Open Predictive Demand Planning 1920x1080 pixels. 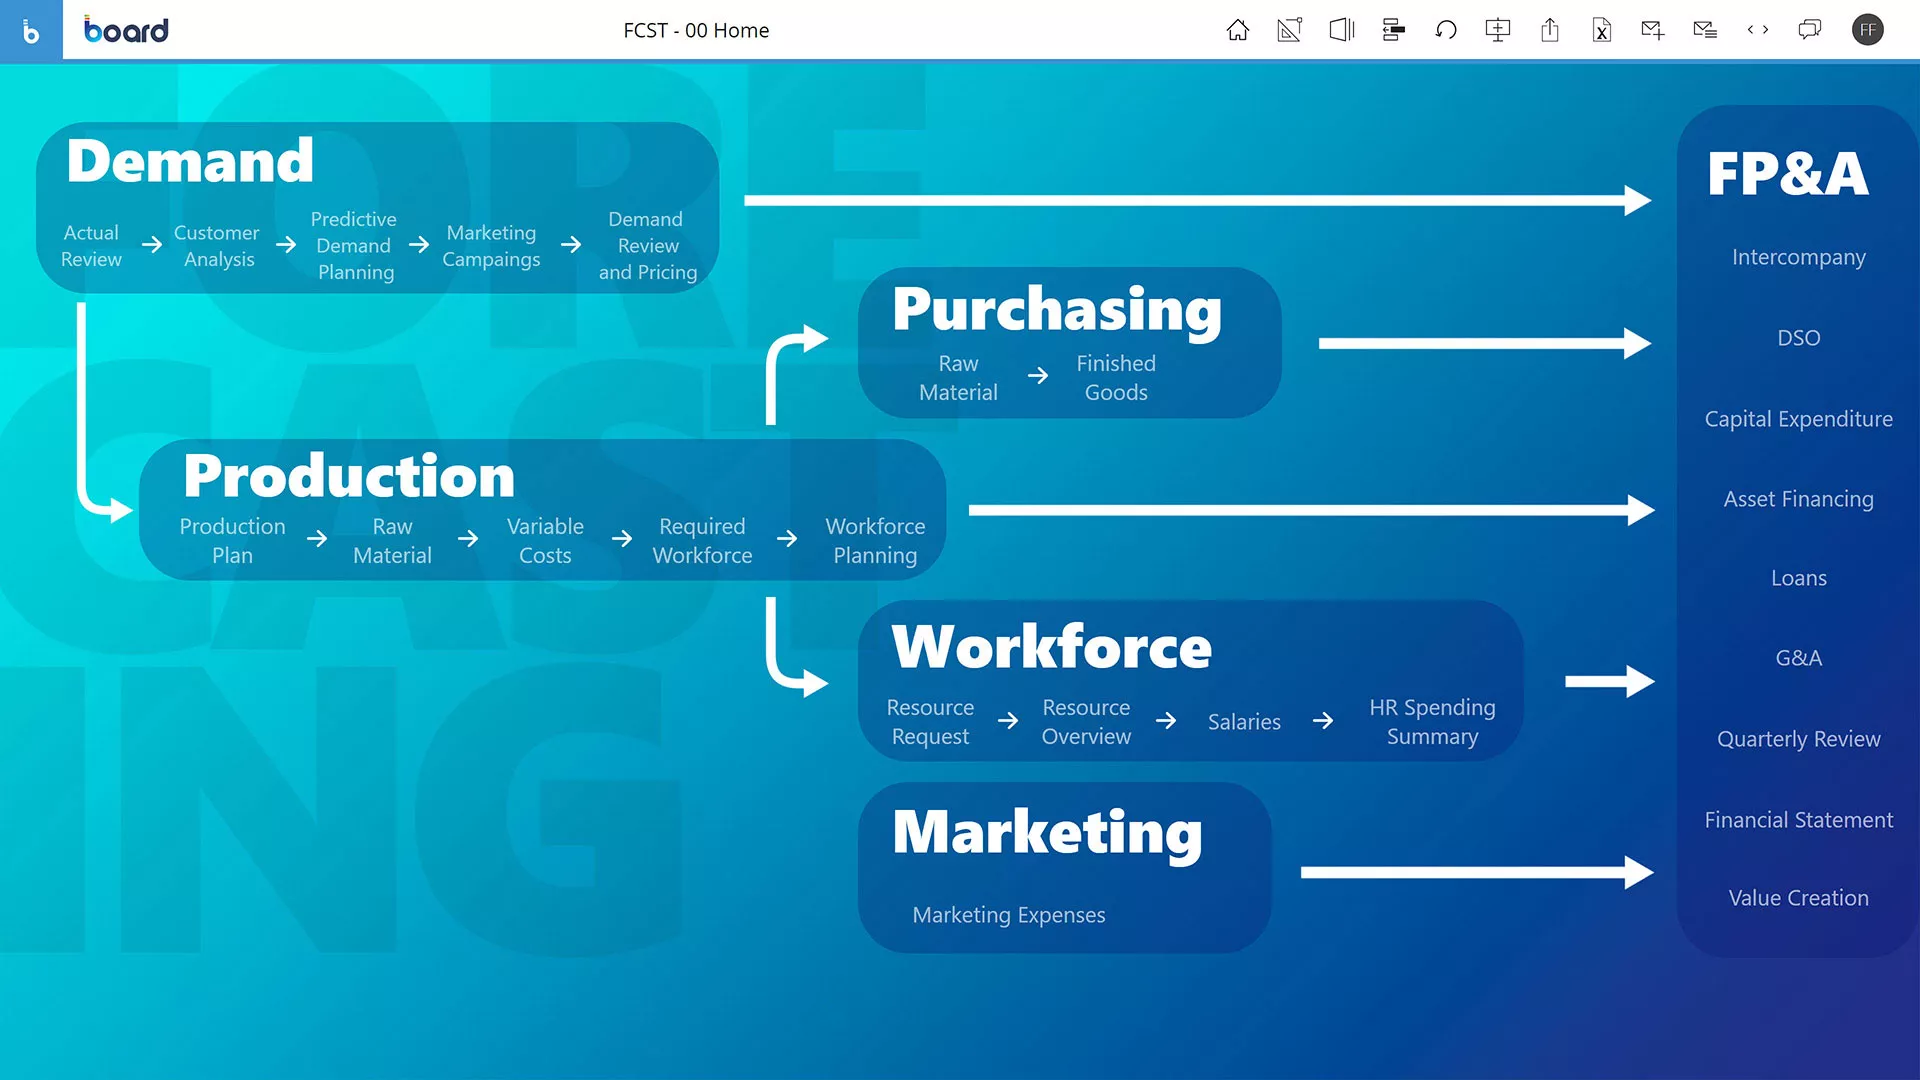coord(354,246)
